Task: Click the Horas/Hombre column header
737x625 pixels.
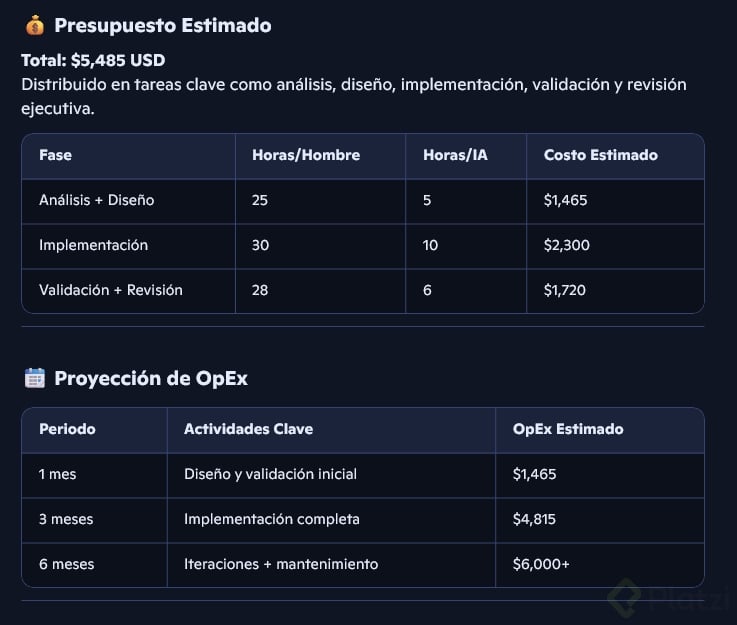Action: (x=306, y=155)
